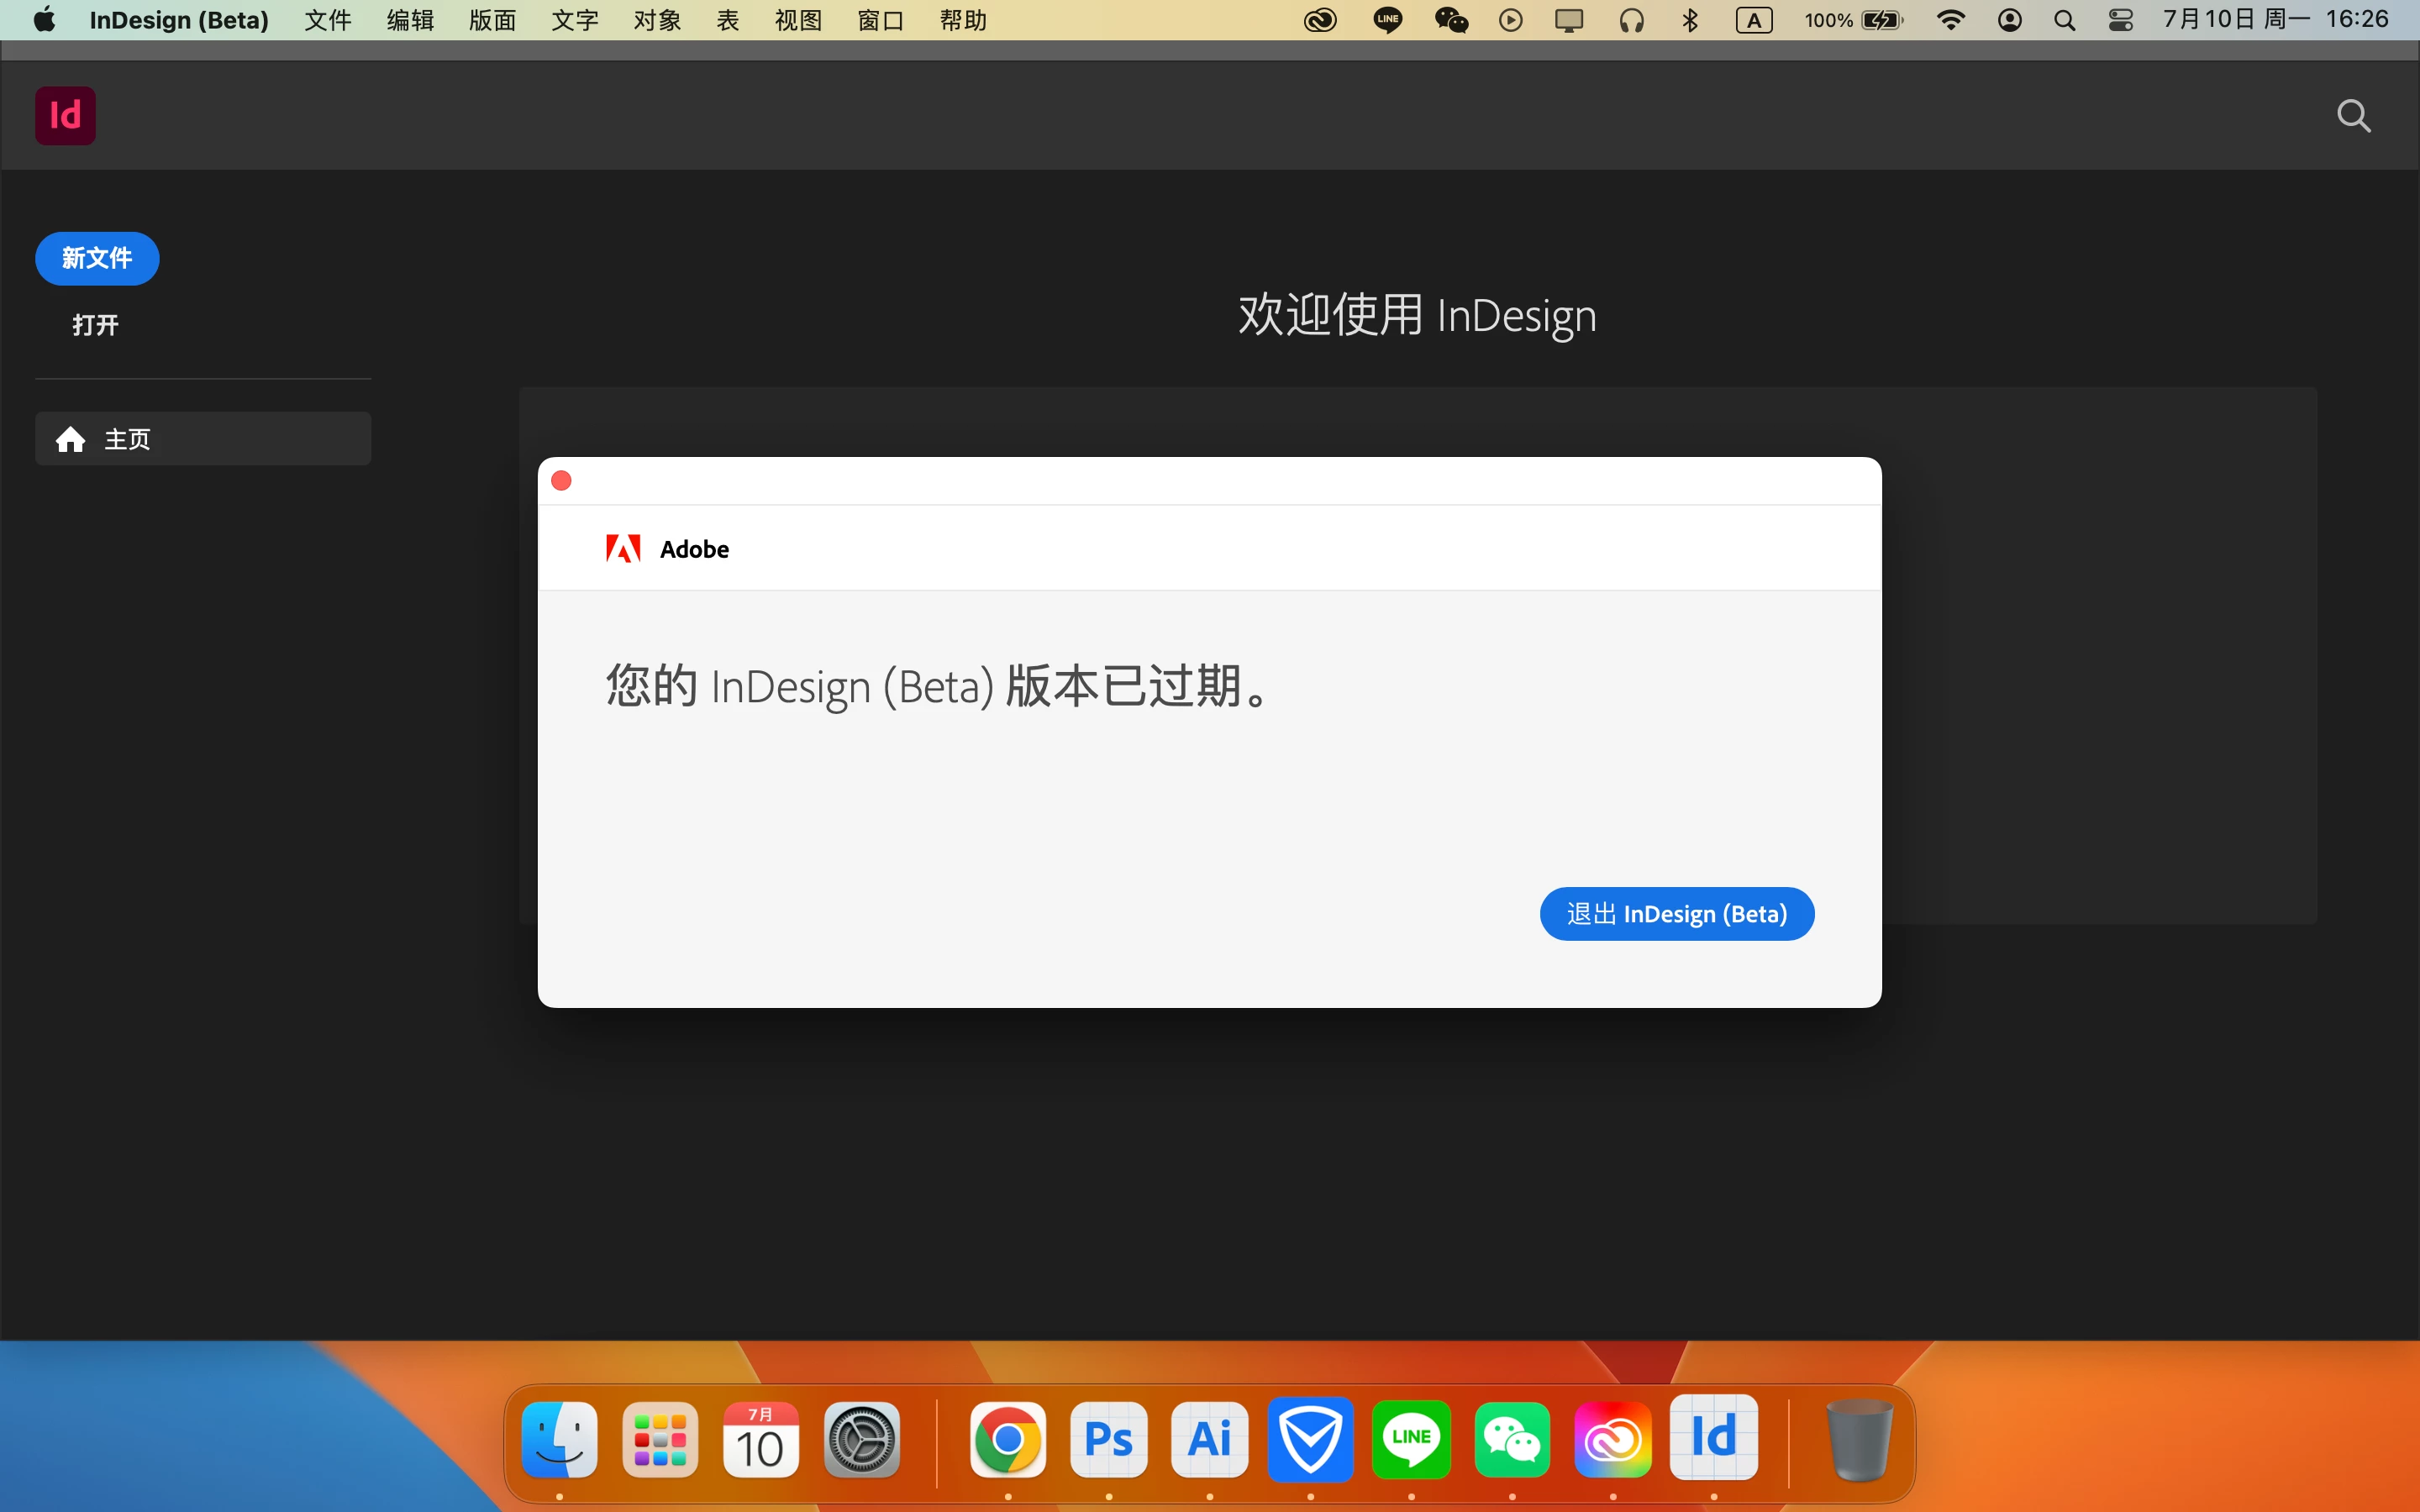Click the 新文件 button

coord(97,259)
